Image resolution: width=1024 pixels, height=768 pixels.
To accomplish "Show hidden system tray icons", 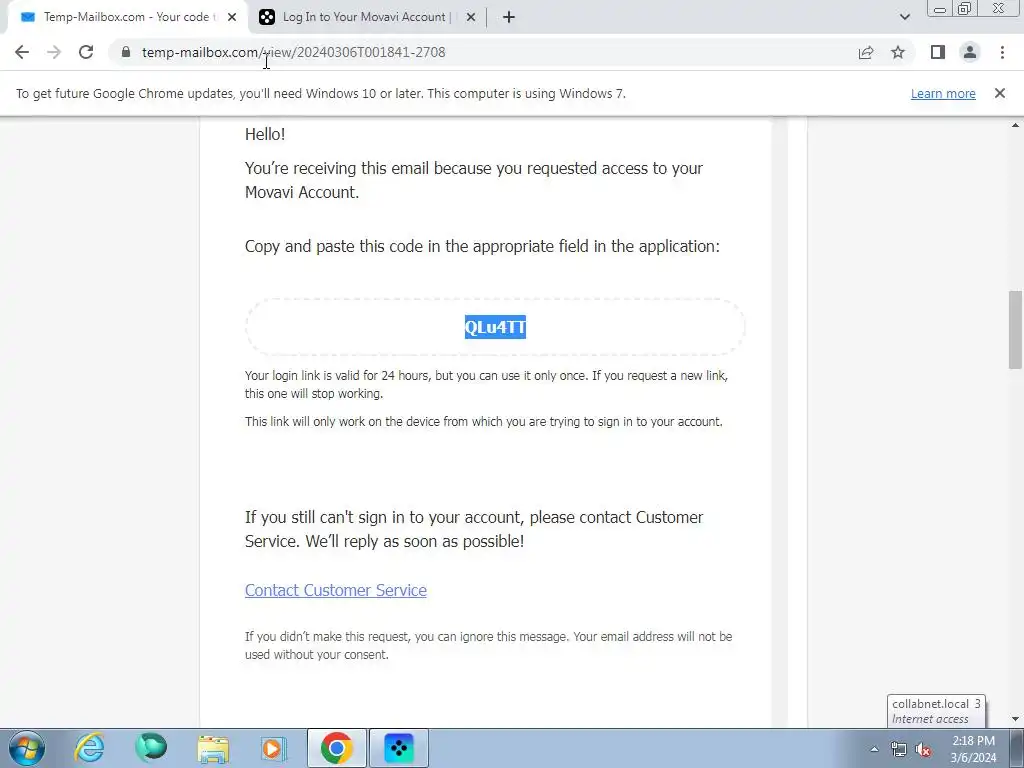I will coord(874,749).
